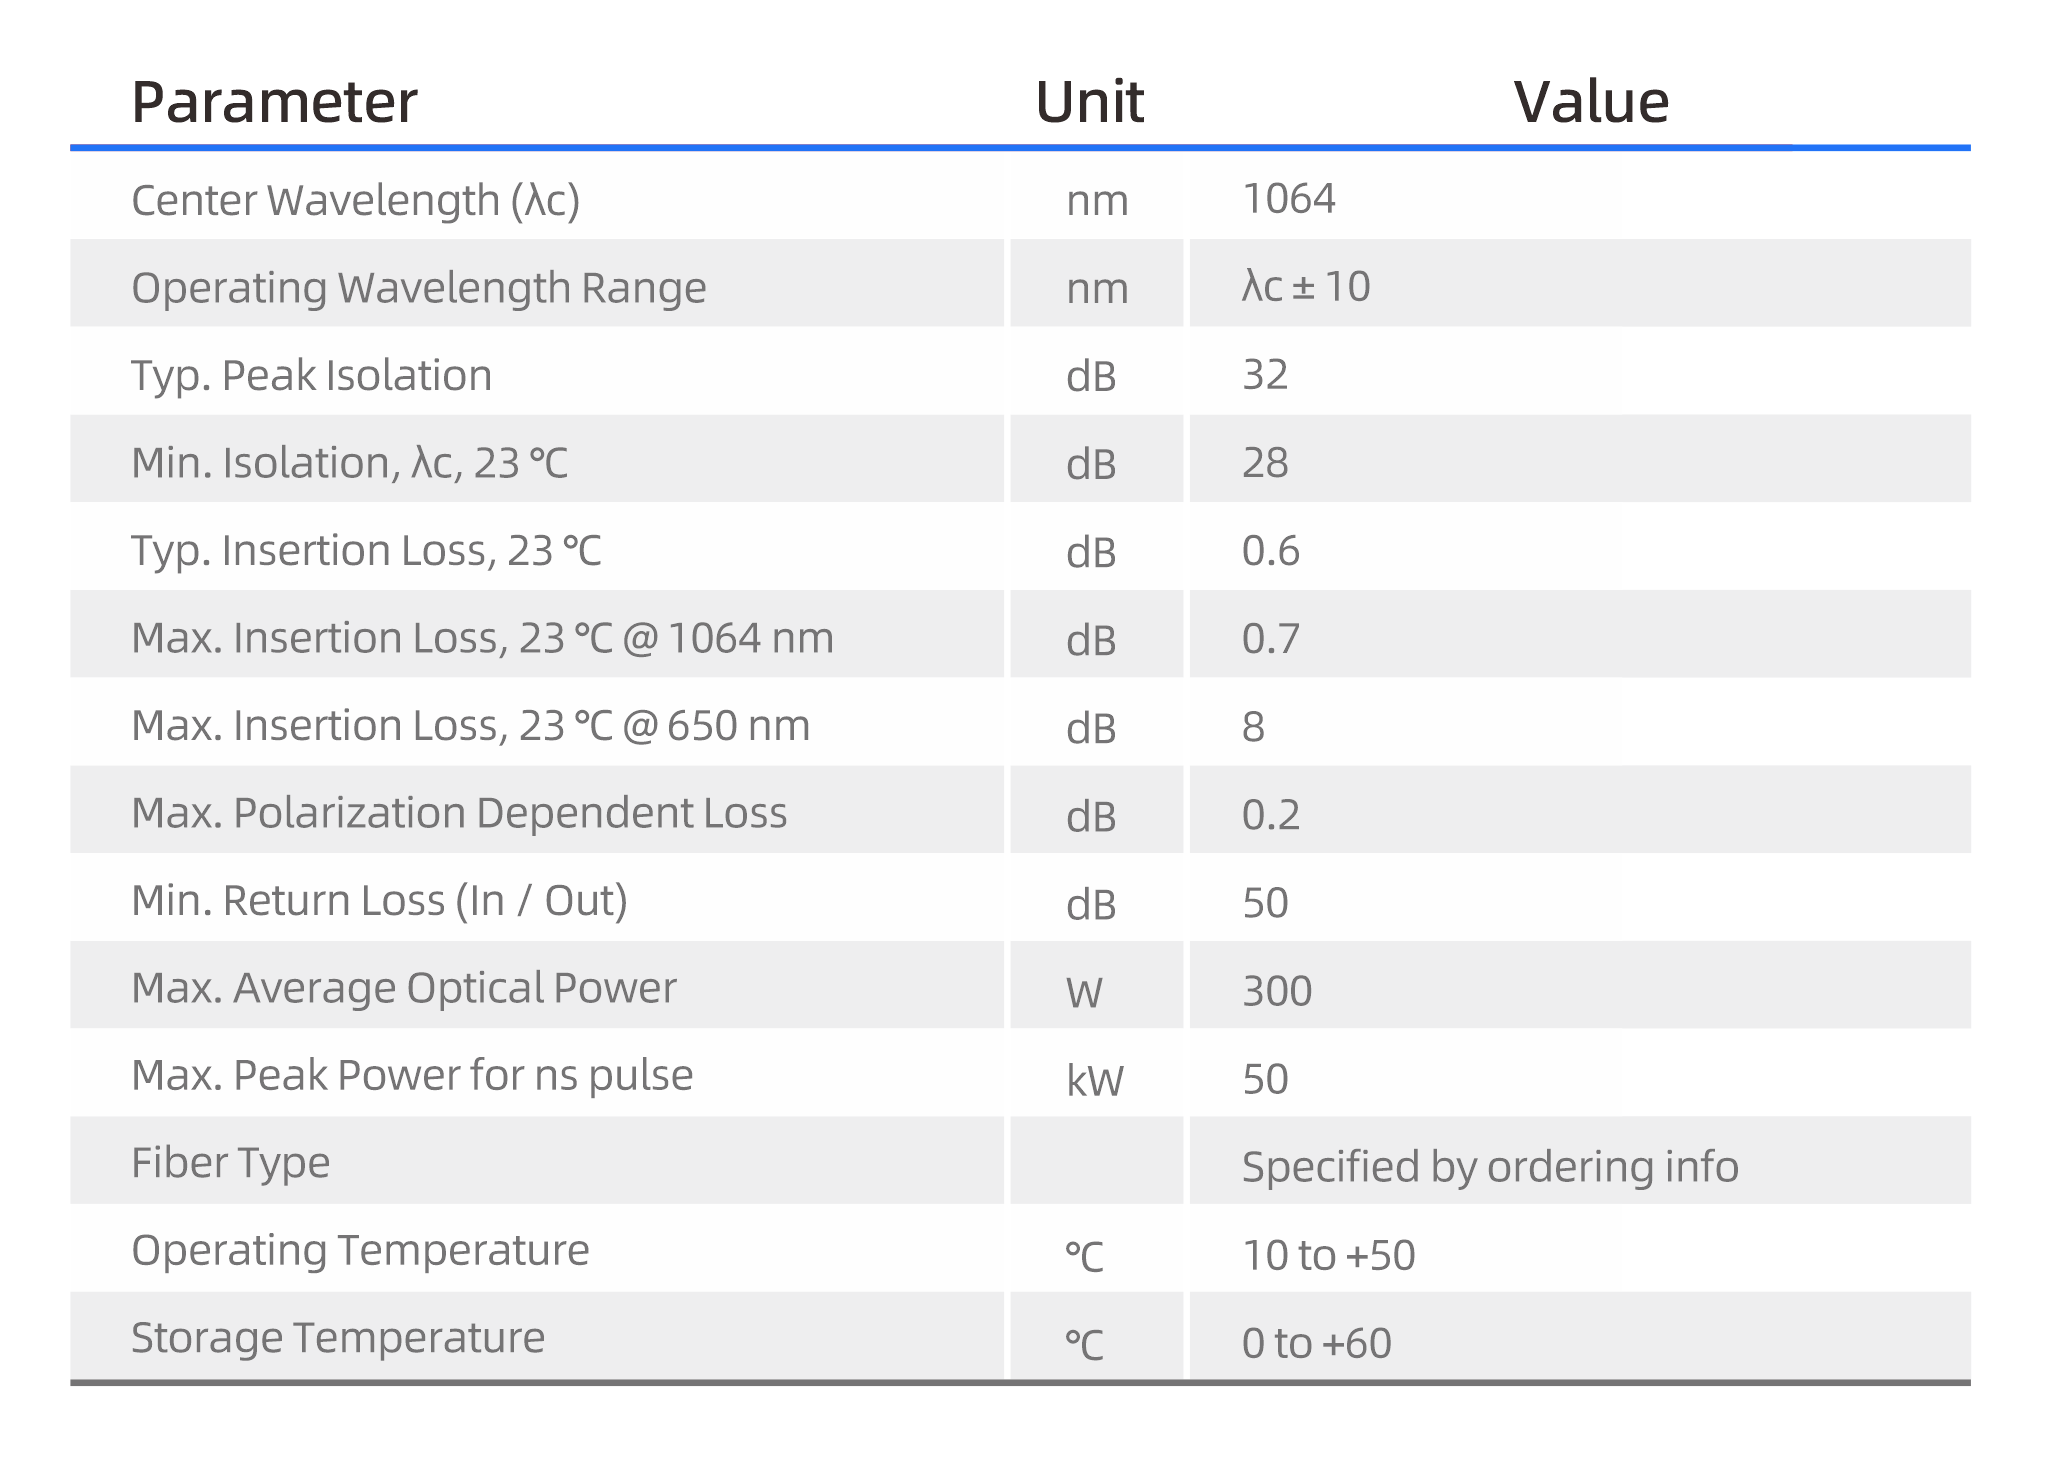Click the 300 average optical power value
Image resolution: width=2063 pixels, height=1468 pixels.
pos(1276,991)
